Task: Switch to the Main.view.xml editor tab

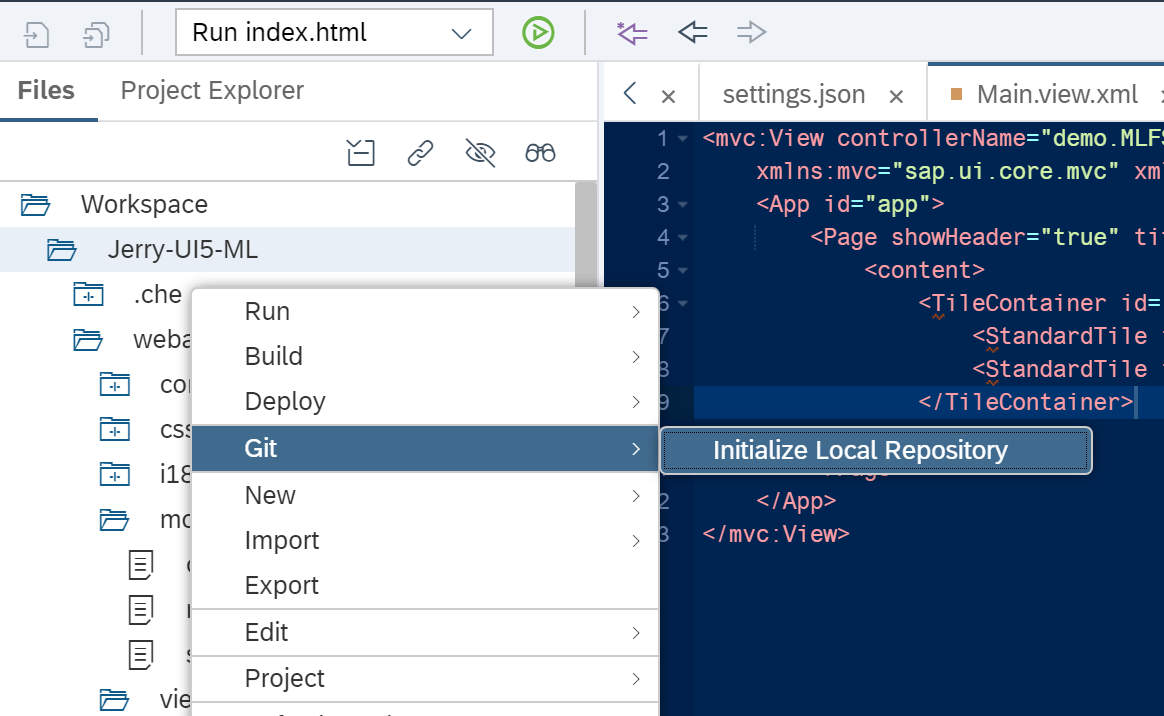Action: point(1057,95)
